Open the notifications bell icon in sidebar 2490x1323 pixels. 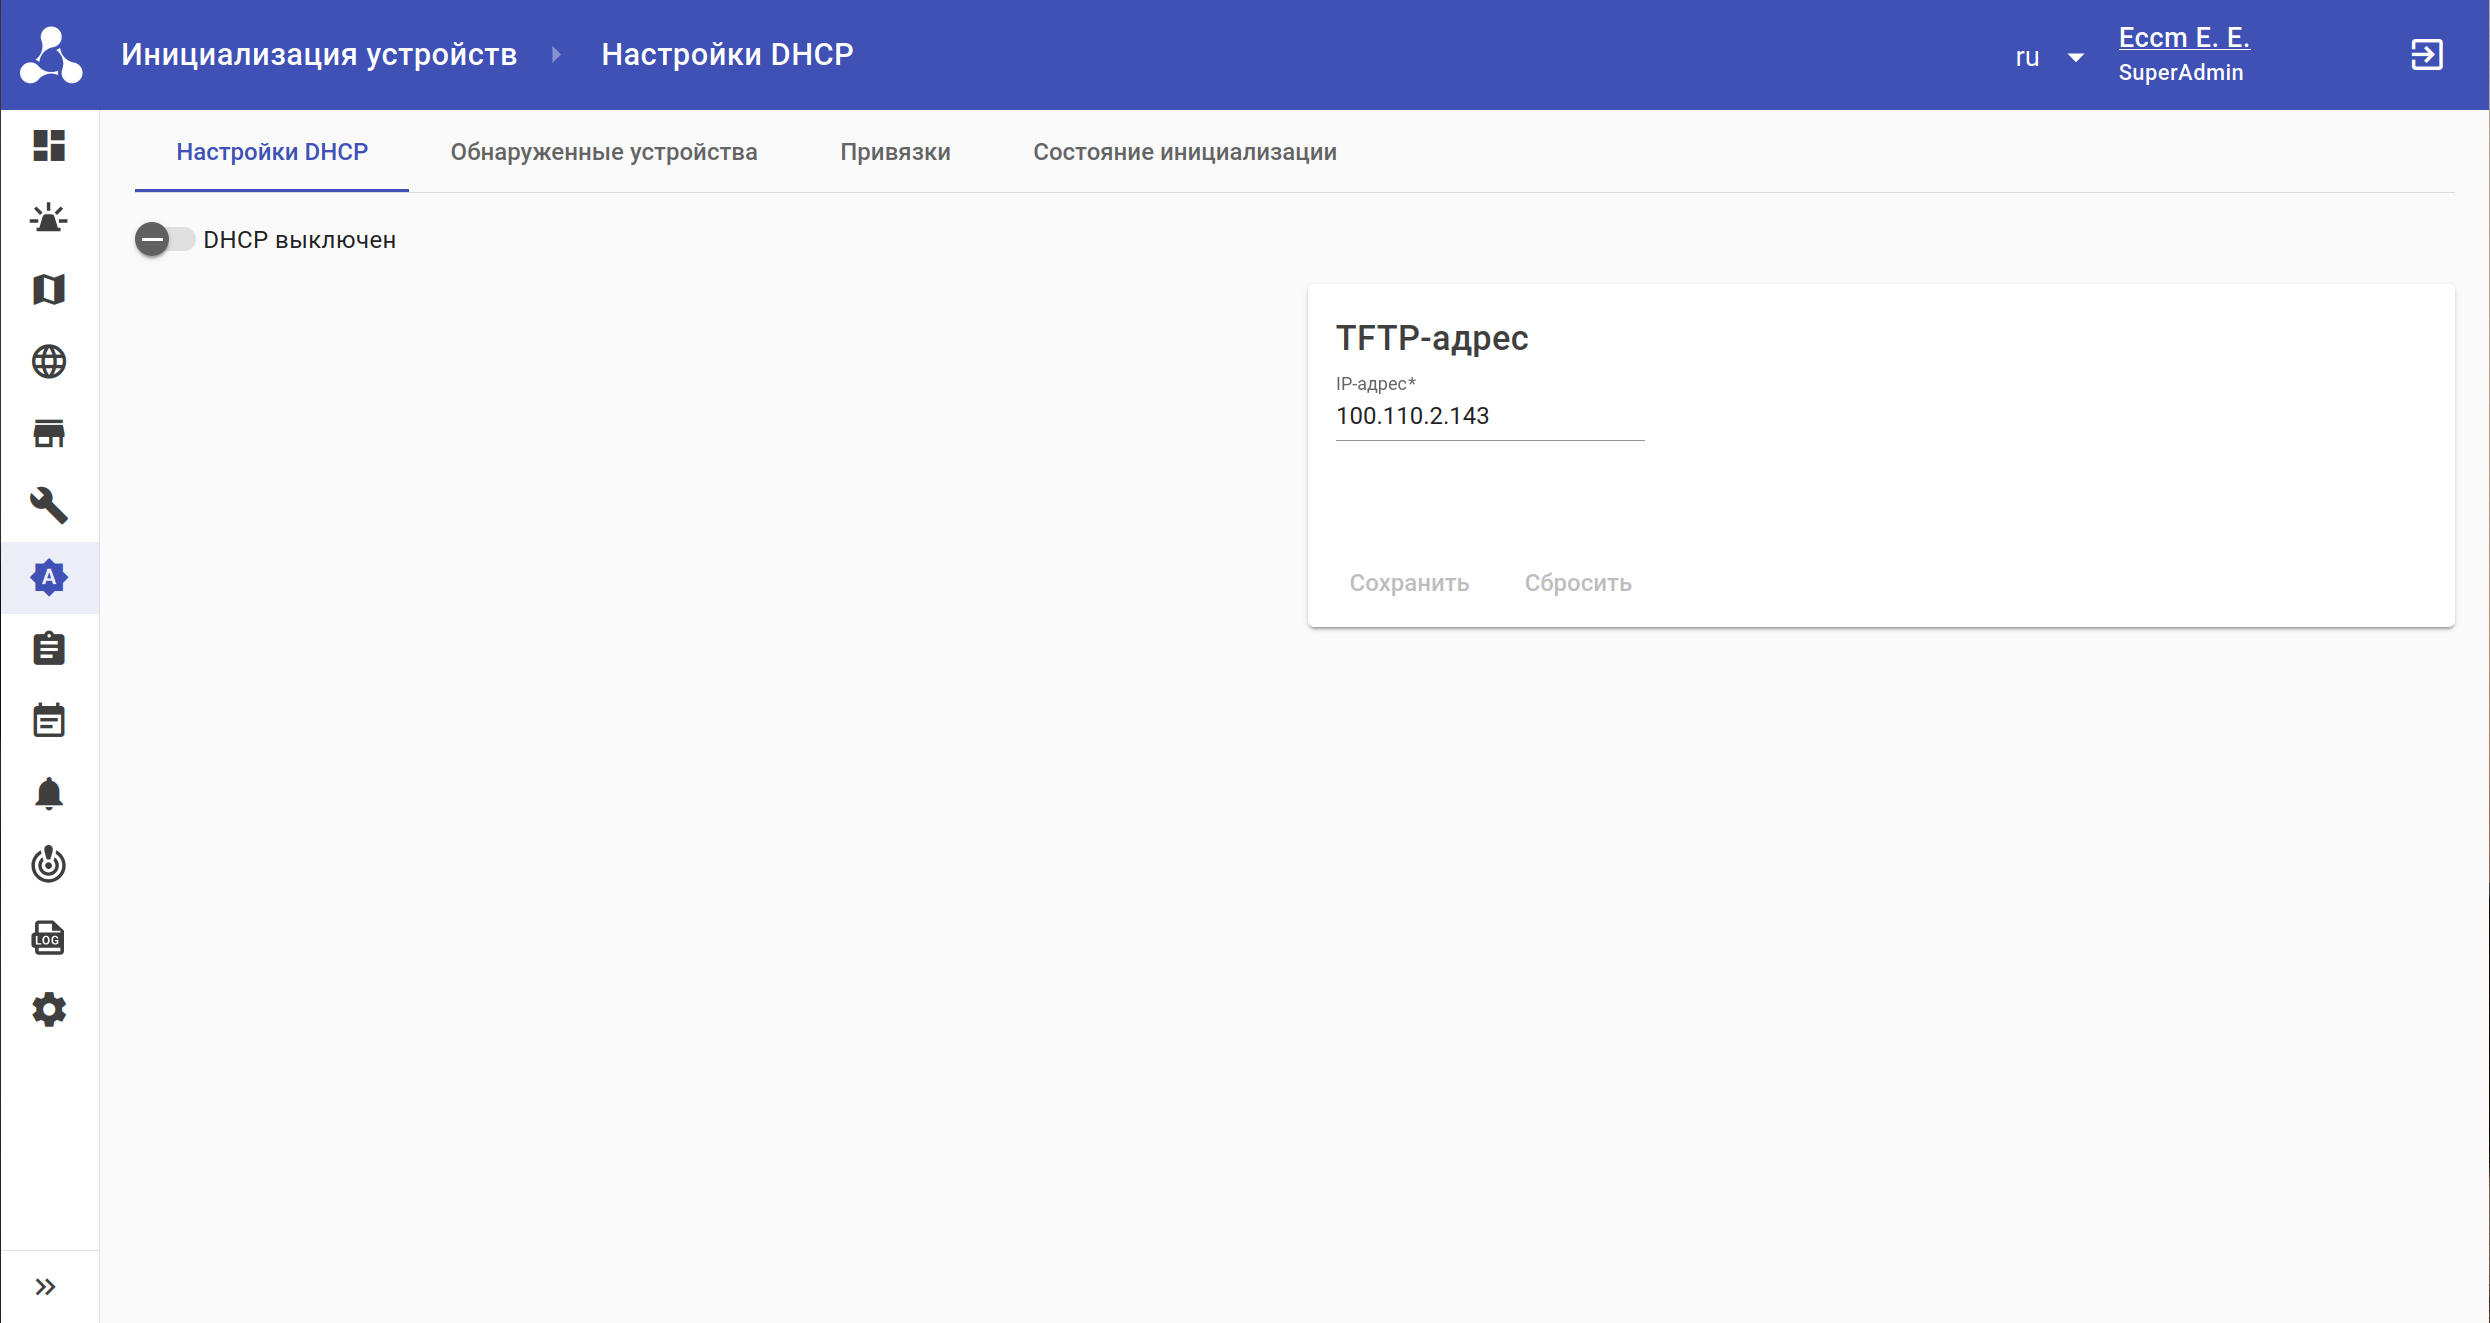point(48,793)
